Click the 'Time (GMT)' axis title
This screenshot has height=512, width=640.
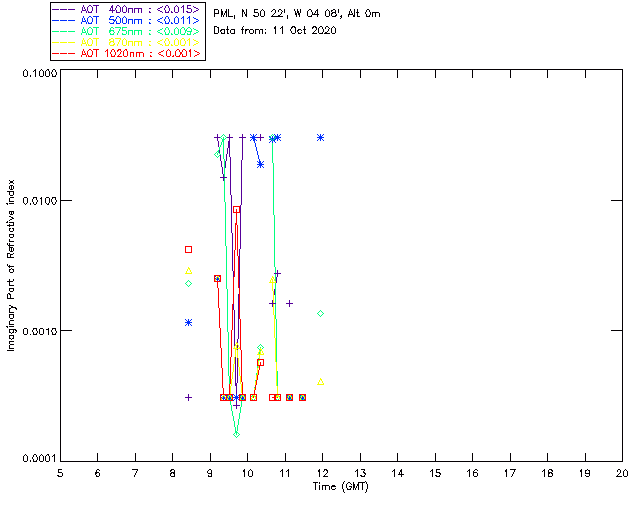click(340, 487)
